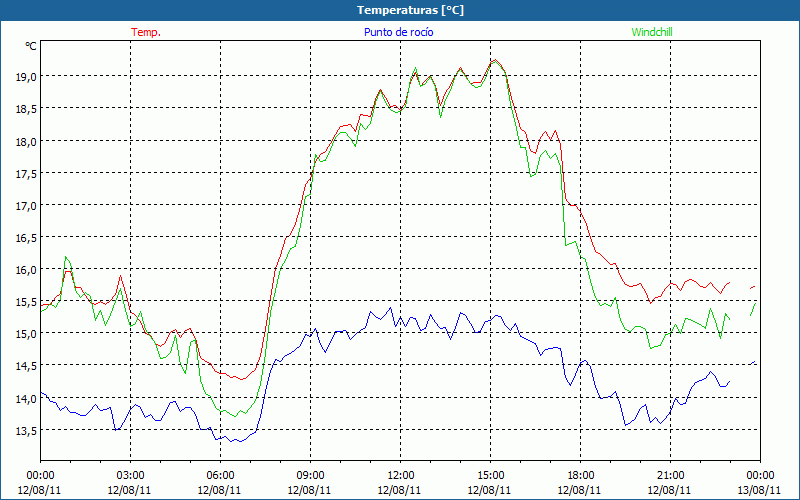Click the '06:00' time axis label
The image size is (800, 500).
pos(220,476)
